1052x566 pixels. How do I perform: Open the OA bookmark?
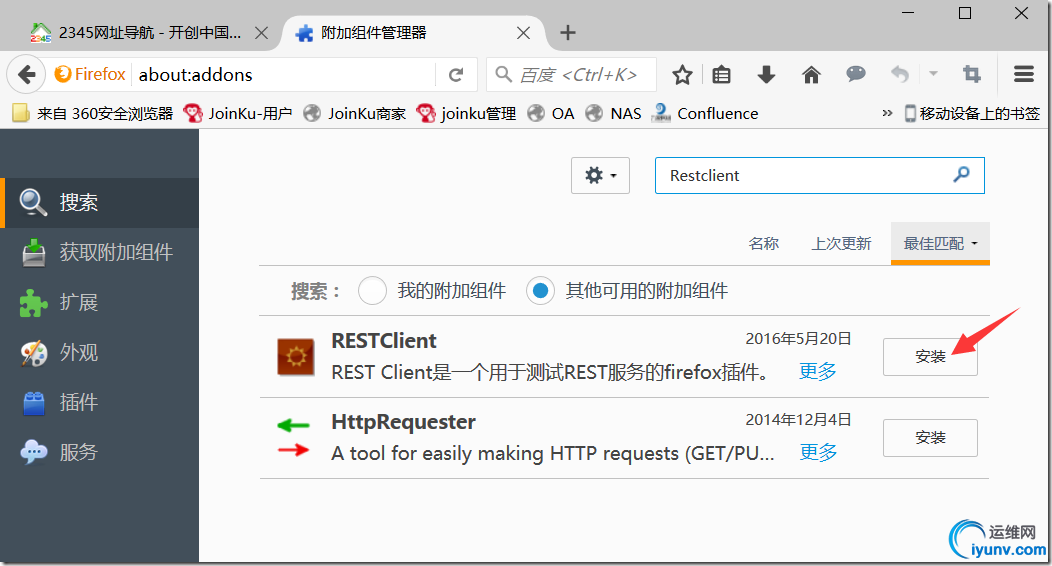pos(551,113)
